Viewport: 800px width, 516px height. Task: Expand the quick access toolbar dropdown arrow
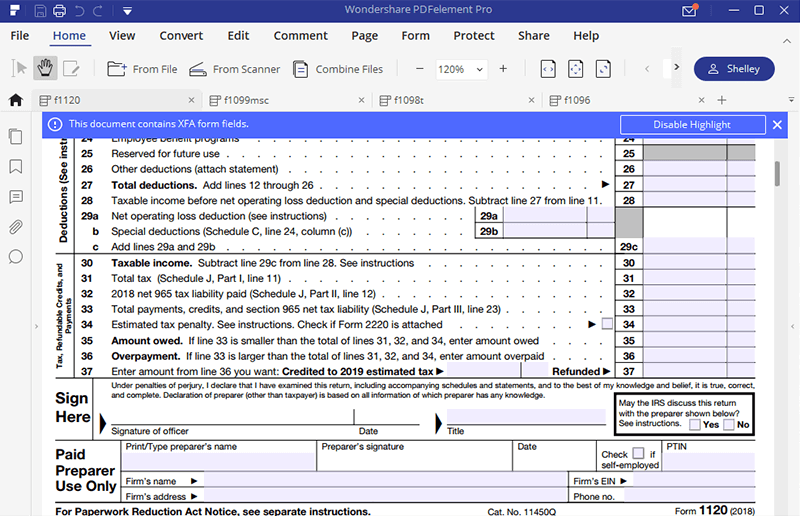click(x=128, y=12)
